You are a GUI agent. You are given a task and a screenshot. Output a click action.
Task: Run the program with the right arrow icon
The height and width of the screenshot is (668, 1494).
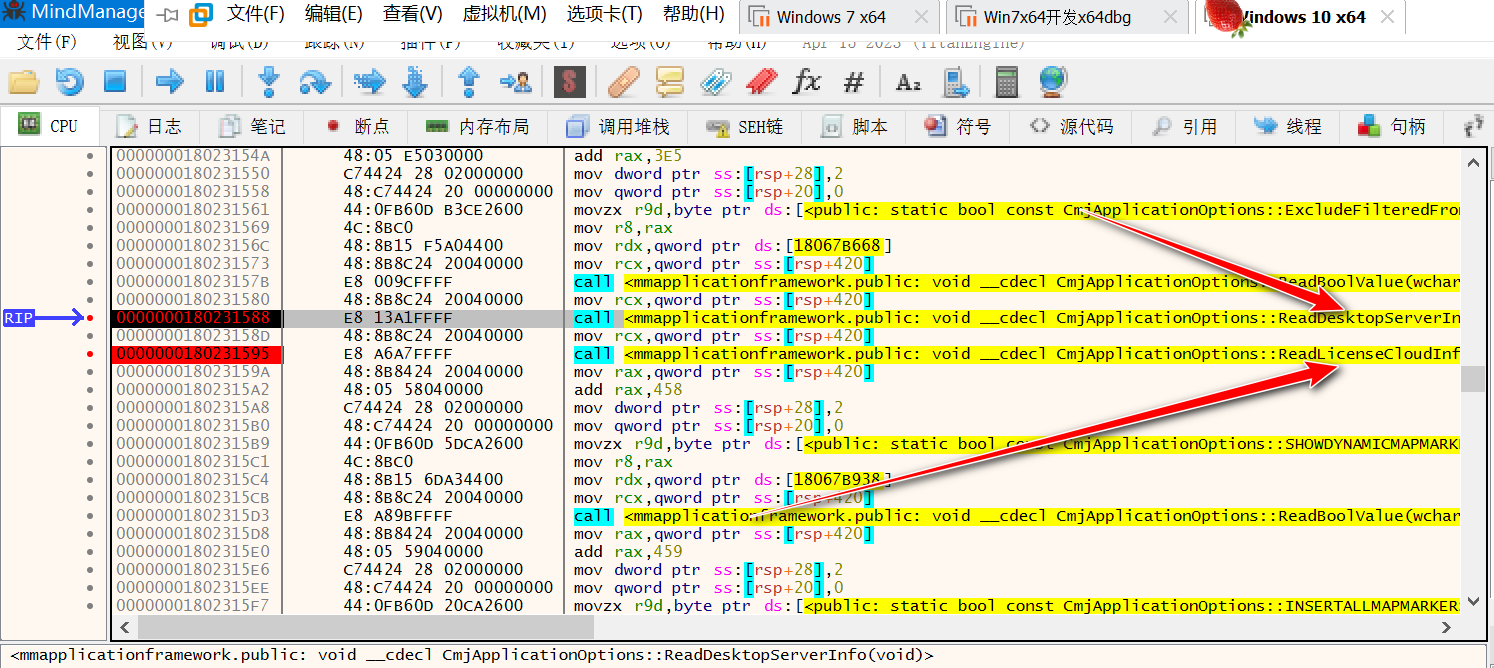169,82
